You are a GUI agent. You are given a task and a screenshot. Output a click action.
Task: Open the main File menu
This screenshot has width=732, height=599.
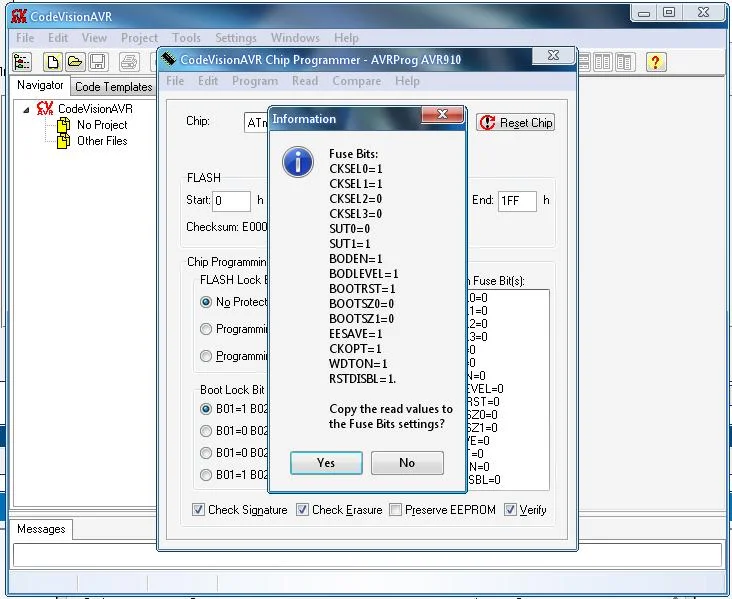tap(25, 38)
